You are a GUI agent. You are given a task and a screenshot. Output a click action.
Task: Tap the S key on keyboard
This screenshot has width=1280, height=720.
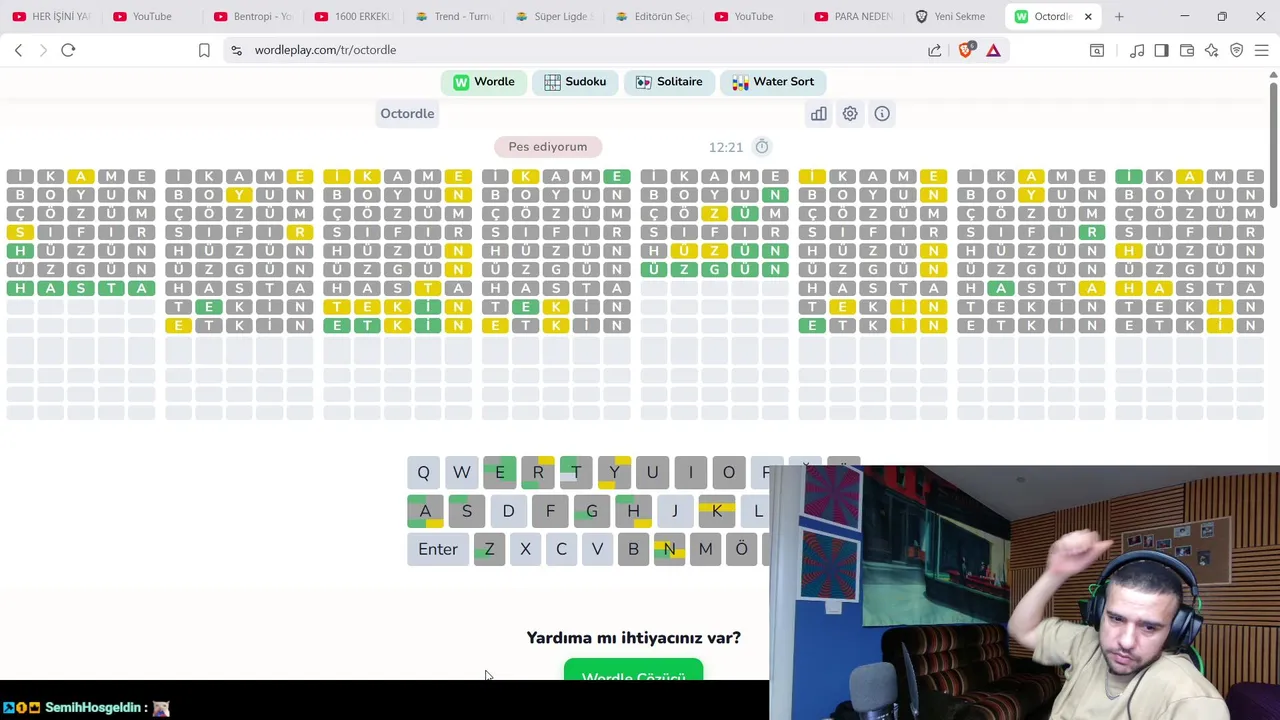click(x=467, y=511)
